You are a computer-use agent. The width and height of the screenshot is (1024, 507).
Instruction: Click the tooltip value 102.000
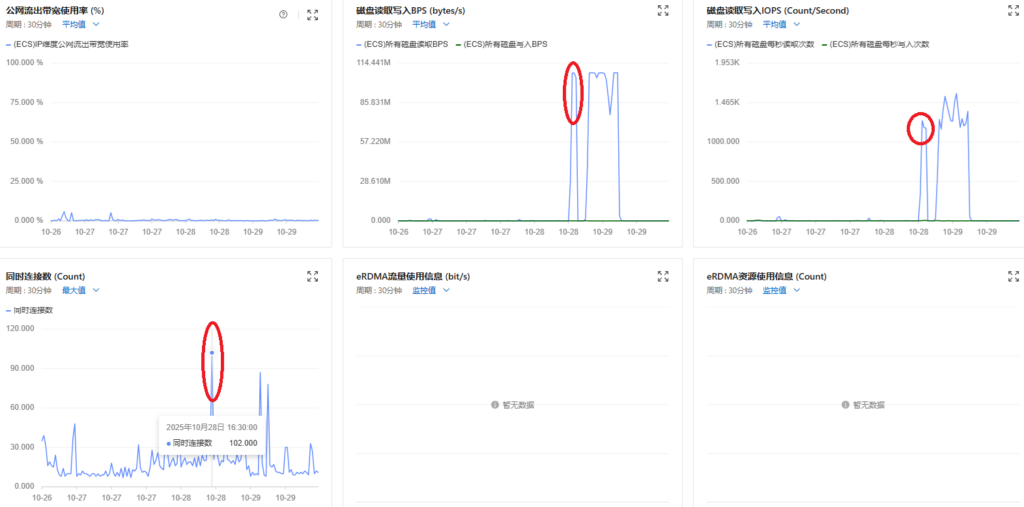[243, 443]
